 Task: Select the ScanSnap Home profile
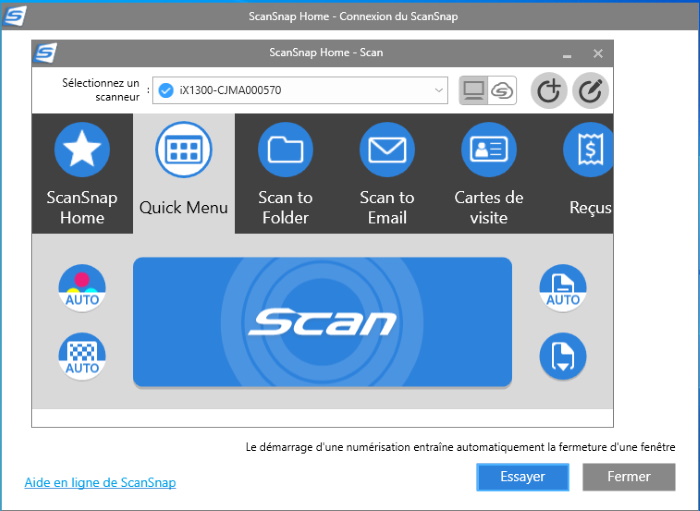pyautogui.click(x=82, y=173)
